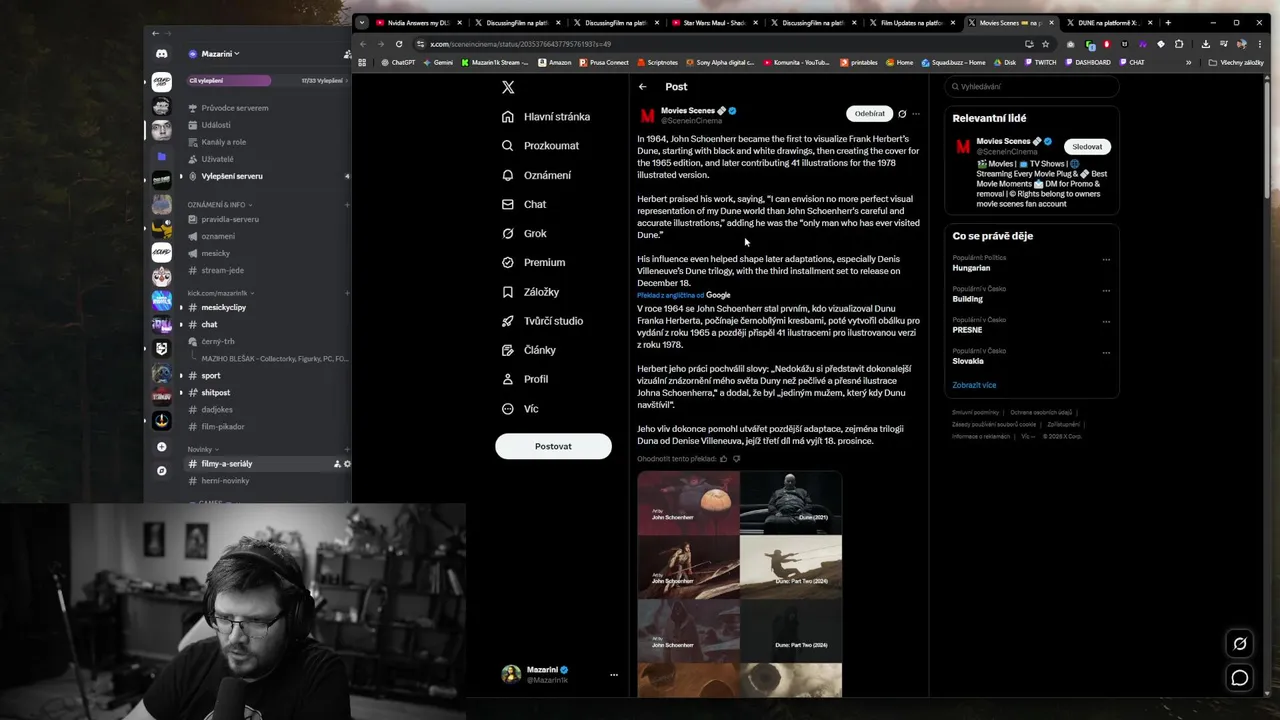This screenshot has height=720, width=1280.
Task: Open Záložky bookmarks in X sidebar
Action: (x=530, y=292)
